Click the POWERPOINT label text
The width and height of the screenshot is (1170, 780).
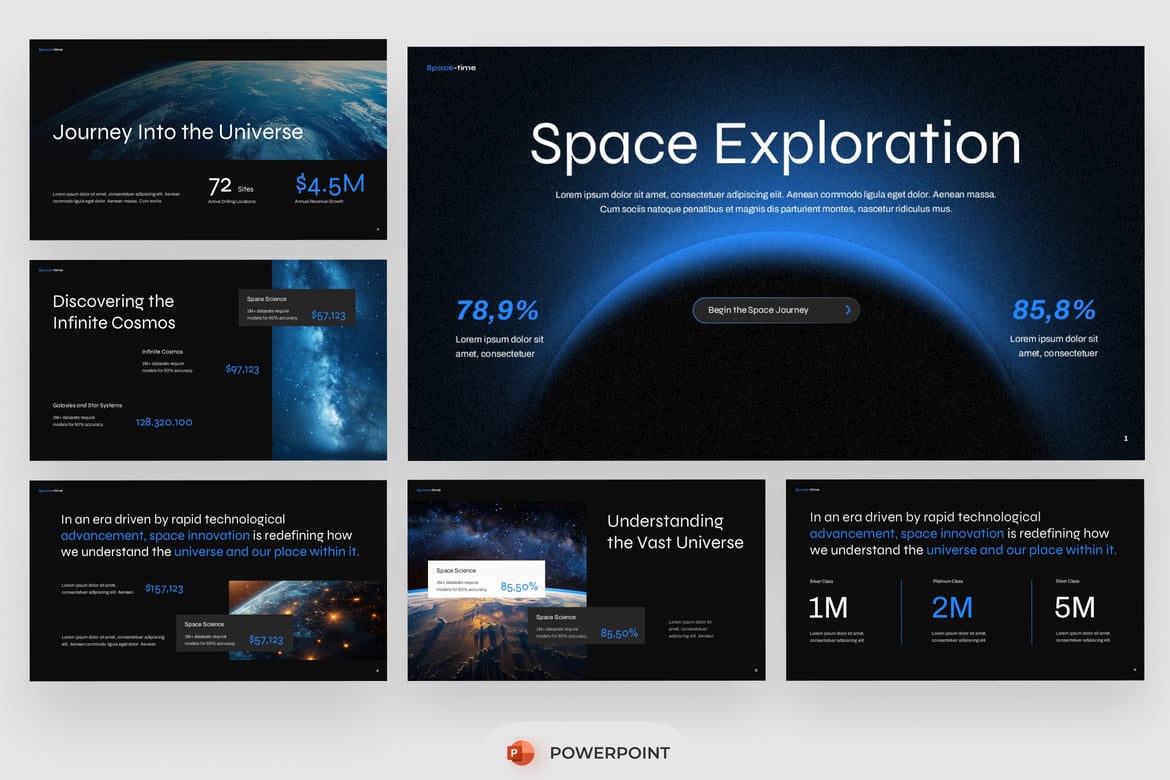click(610, 753)
